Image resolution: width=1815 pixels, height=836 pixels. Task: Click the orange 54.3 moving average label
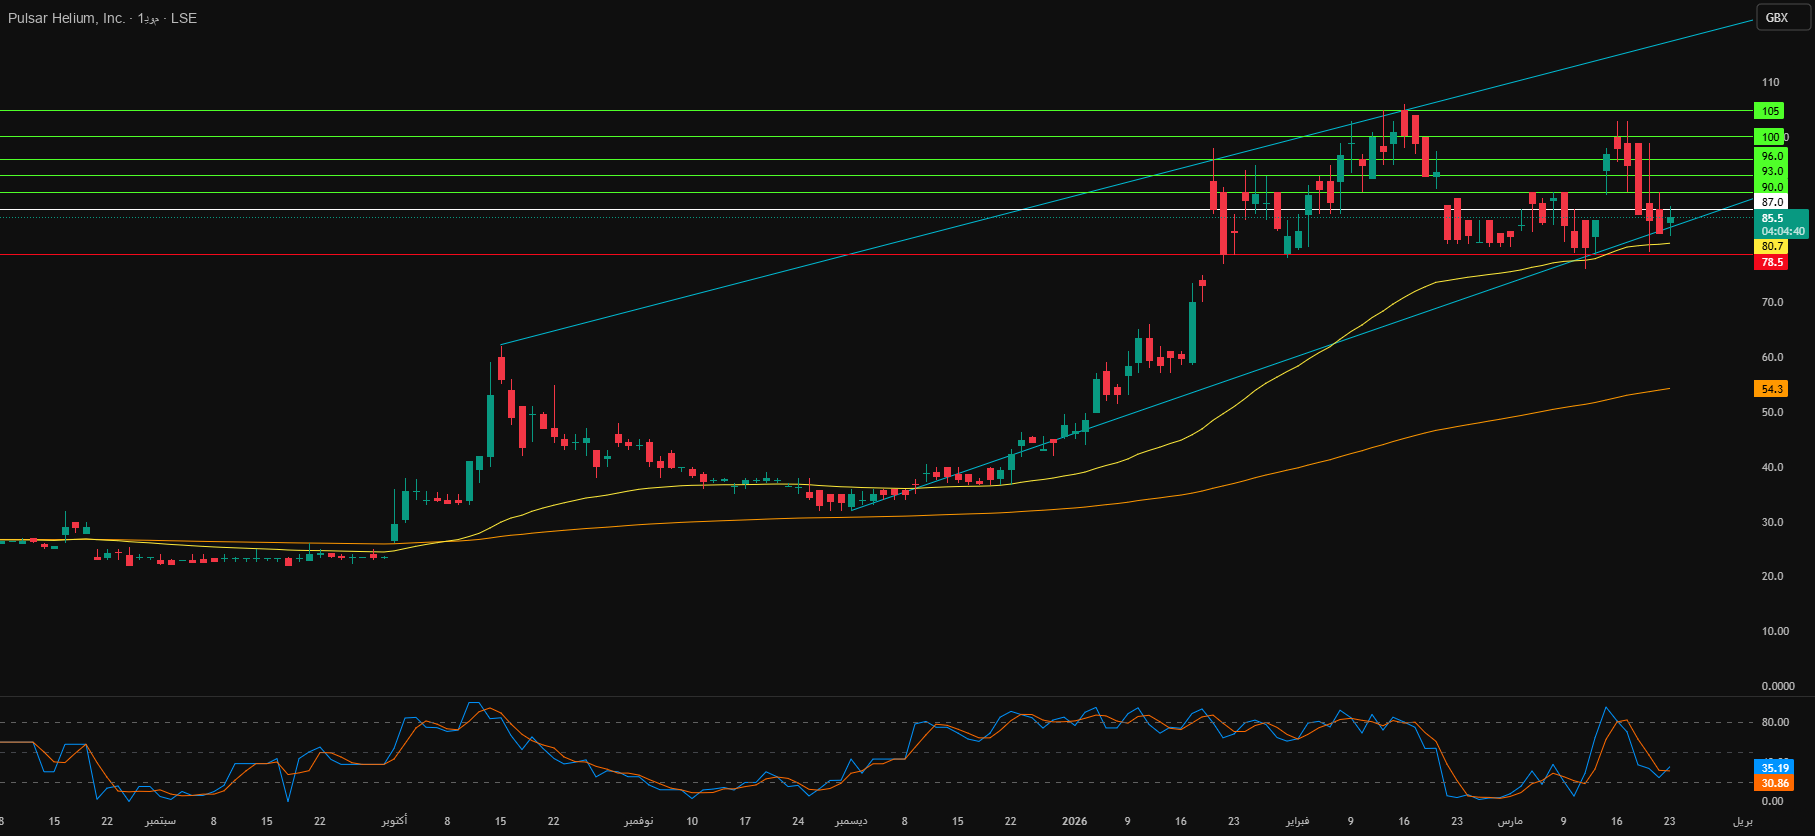1771,389
